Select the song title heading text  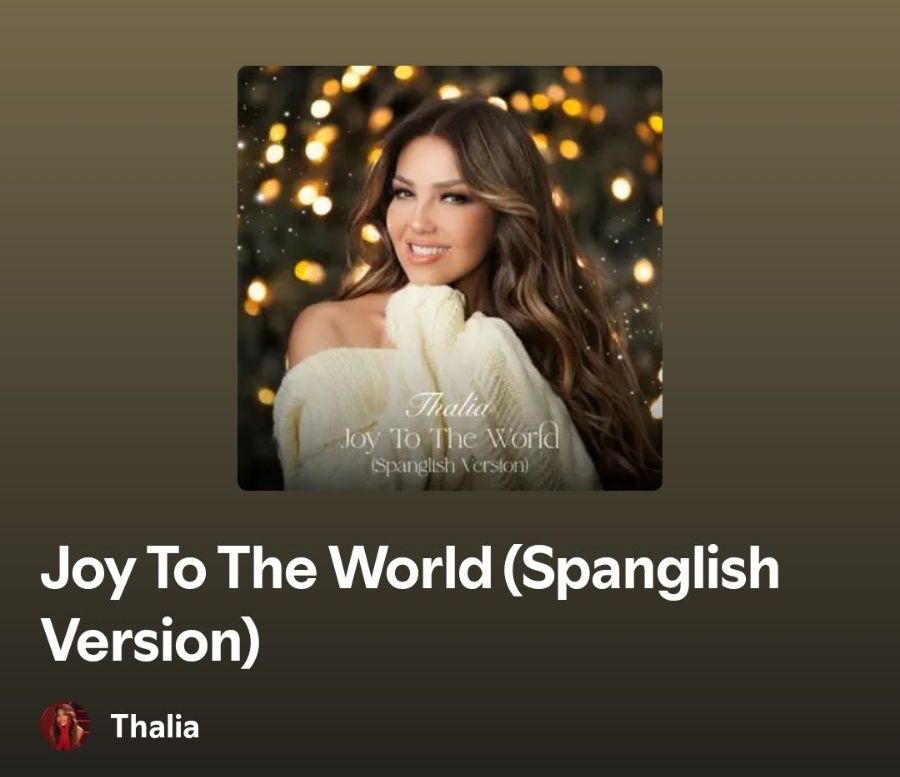pos(410,604)
